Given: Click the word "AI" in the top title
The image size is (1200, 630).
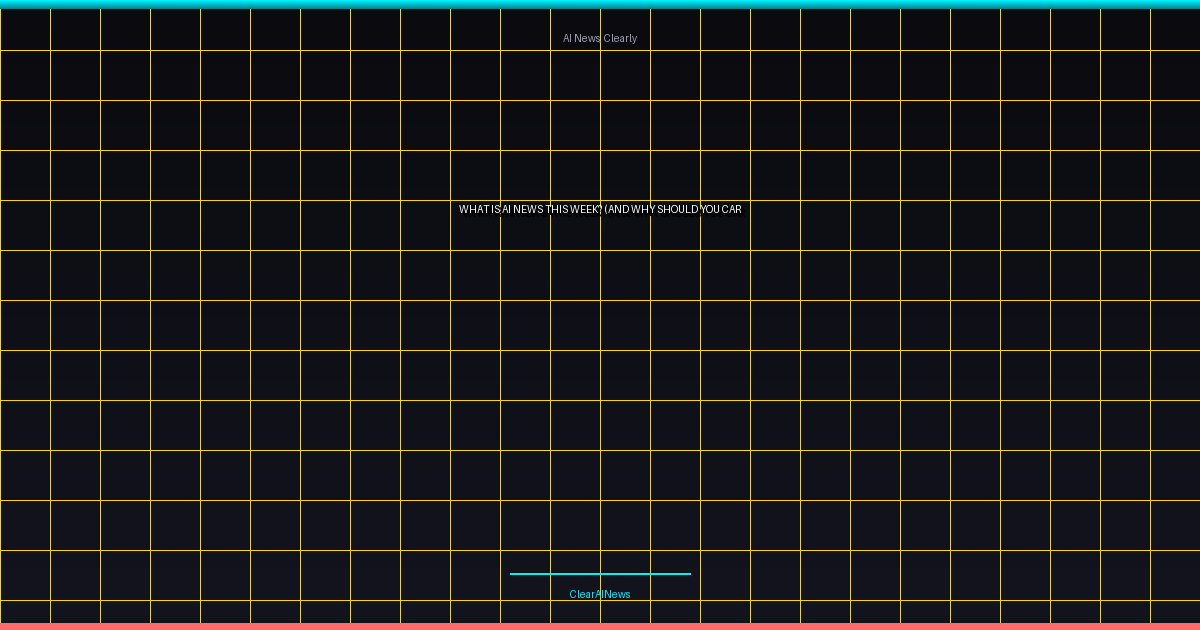Looking at the screenshot, I should 567,38.
